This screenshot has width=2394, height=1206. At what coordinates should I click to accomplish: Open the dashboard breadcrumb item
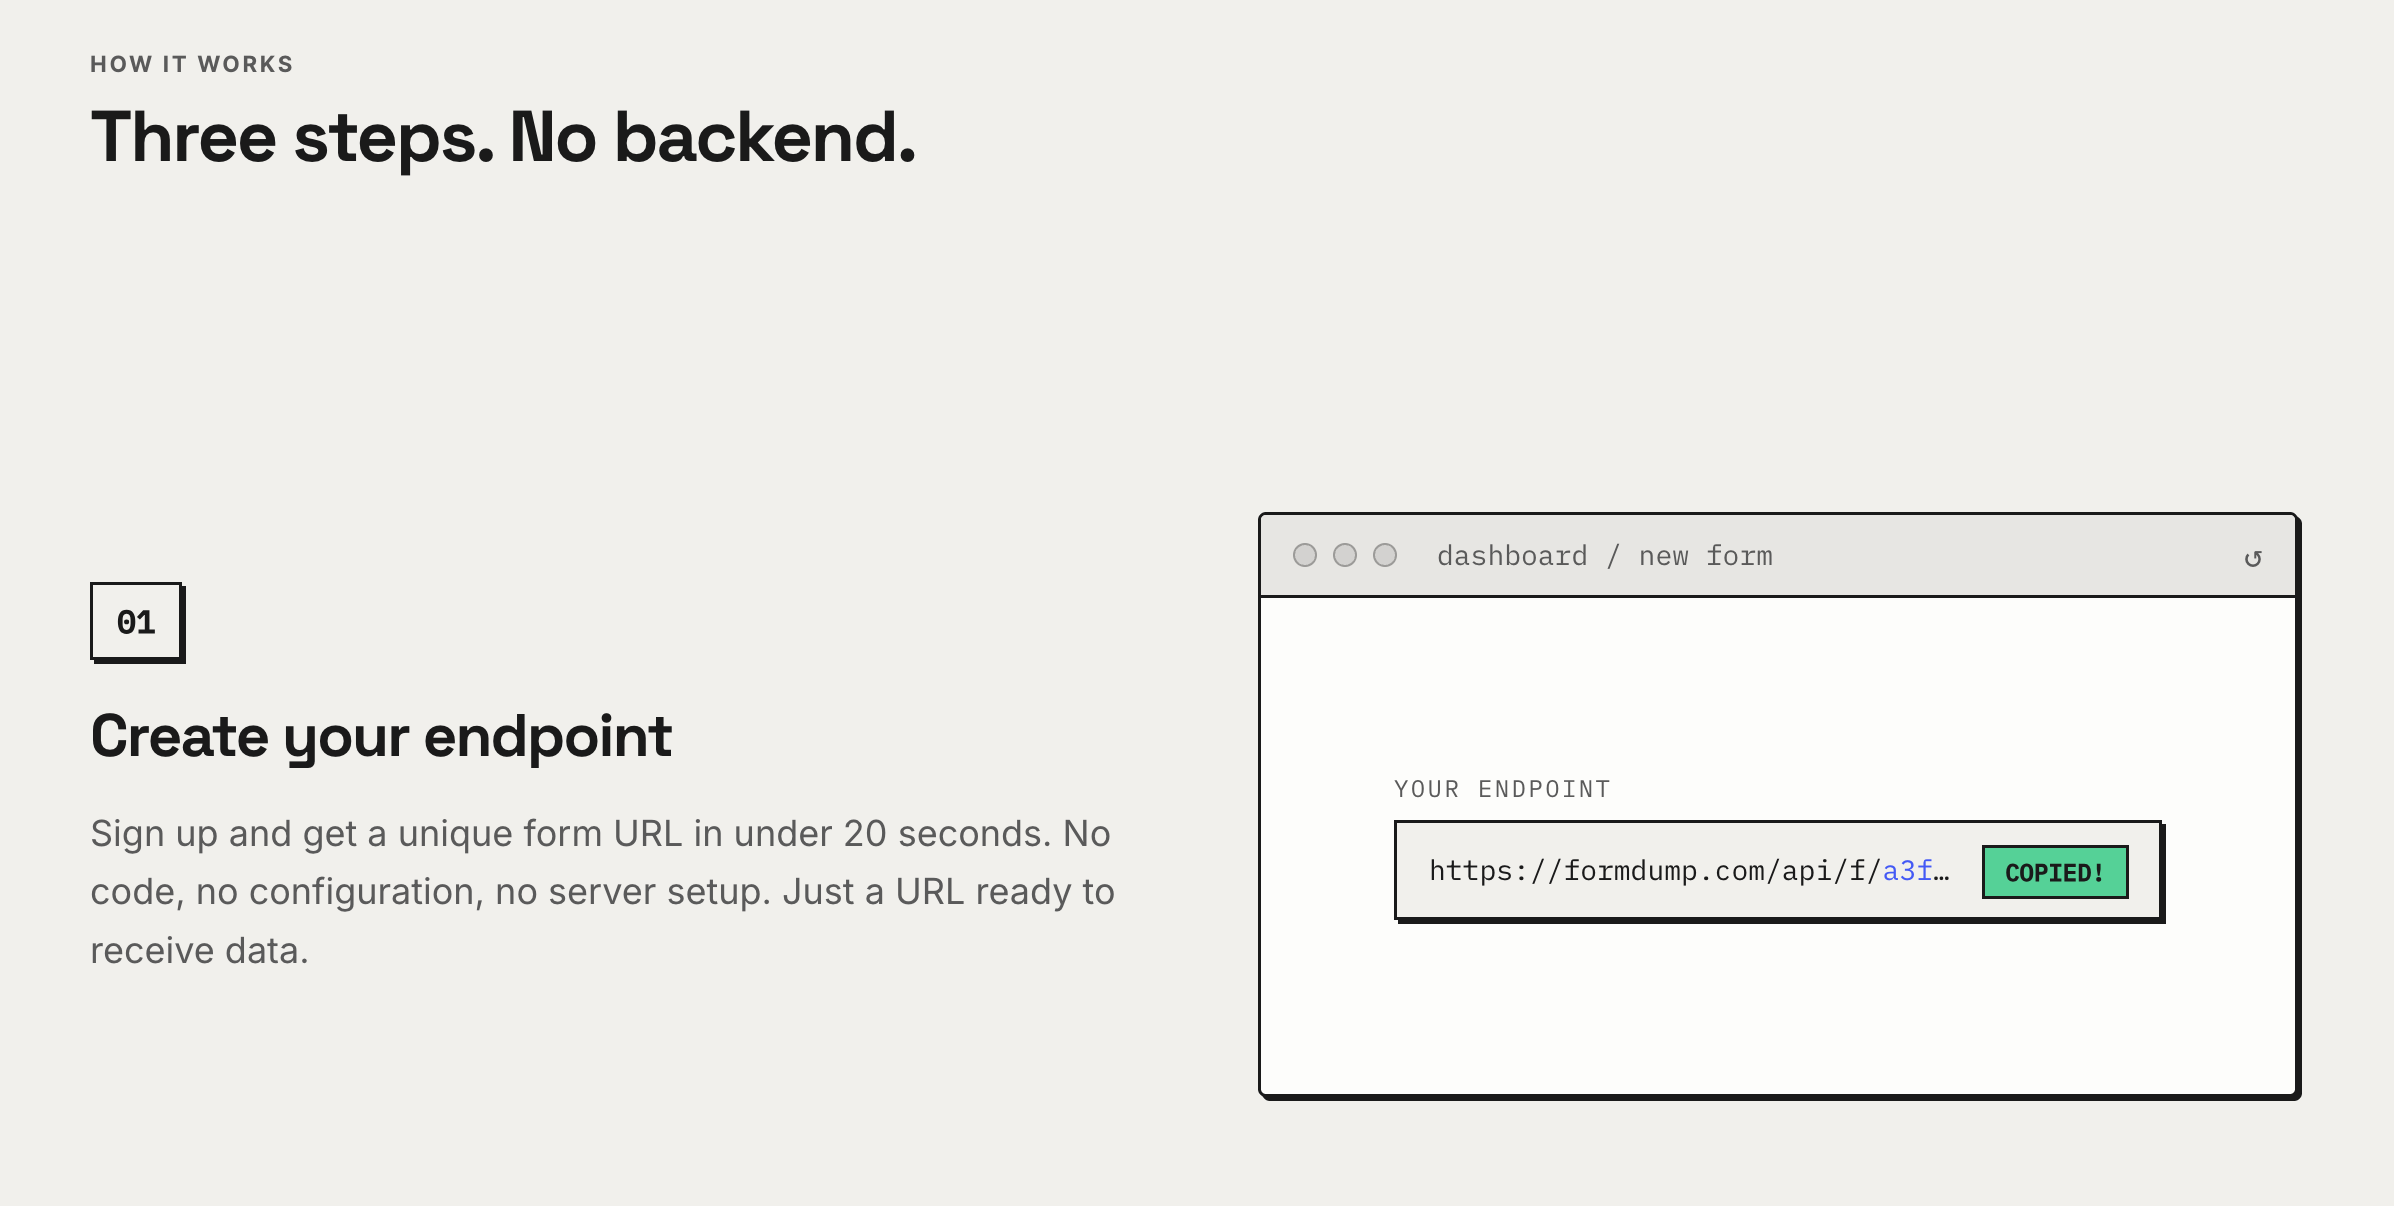point(1513,555)
